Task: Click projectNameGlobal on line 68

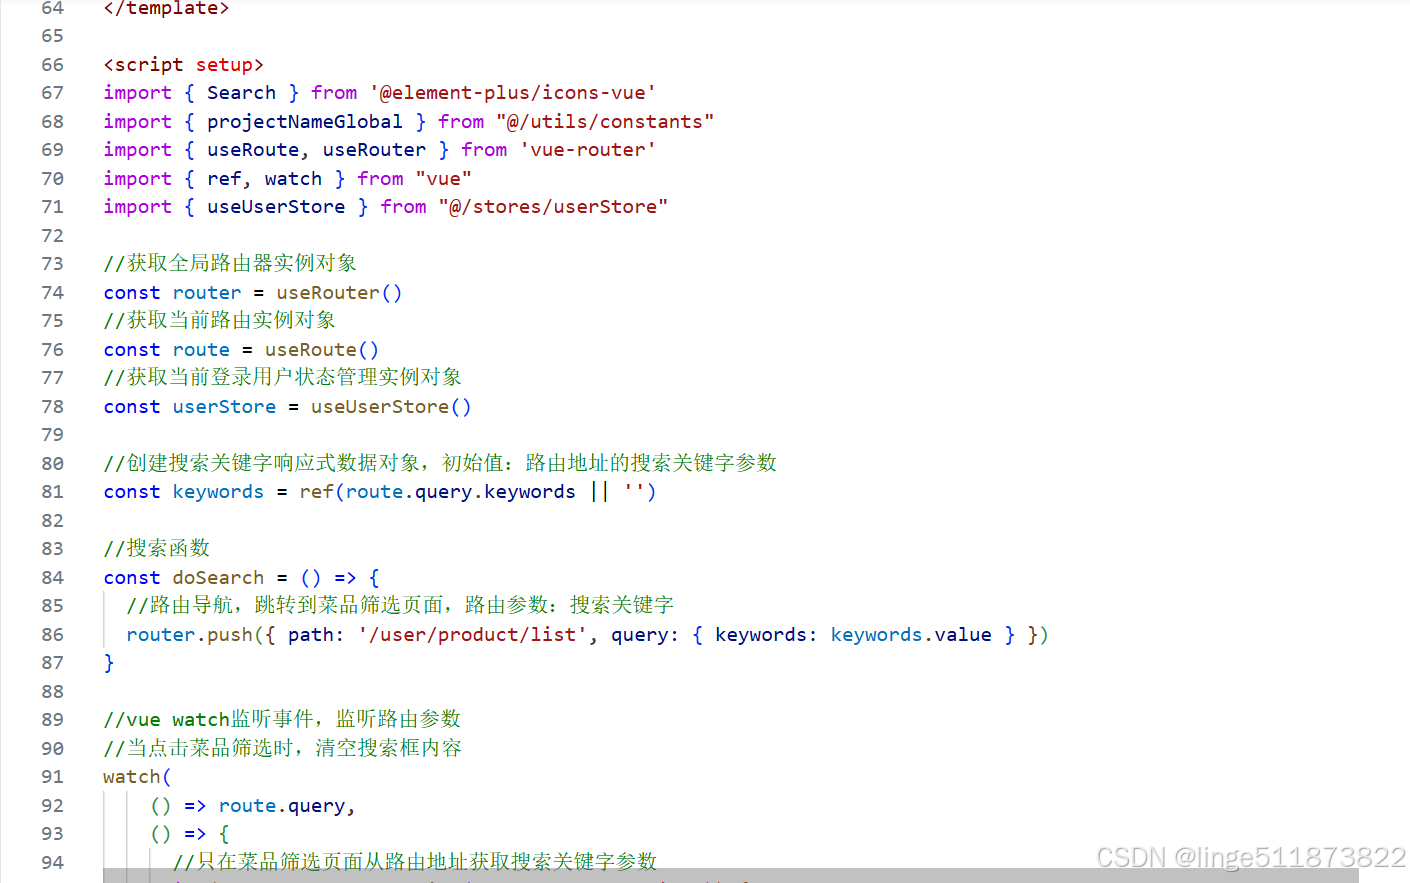Action: click(x=304, y=122)
